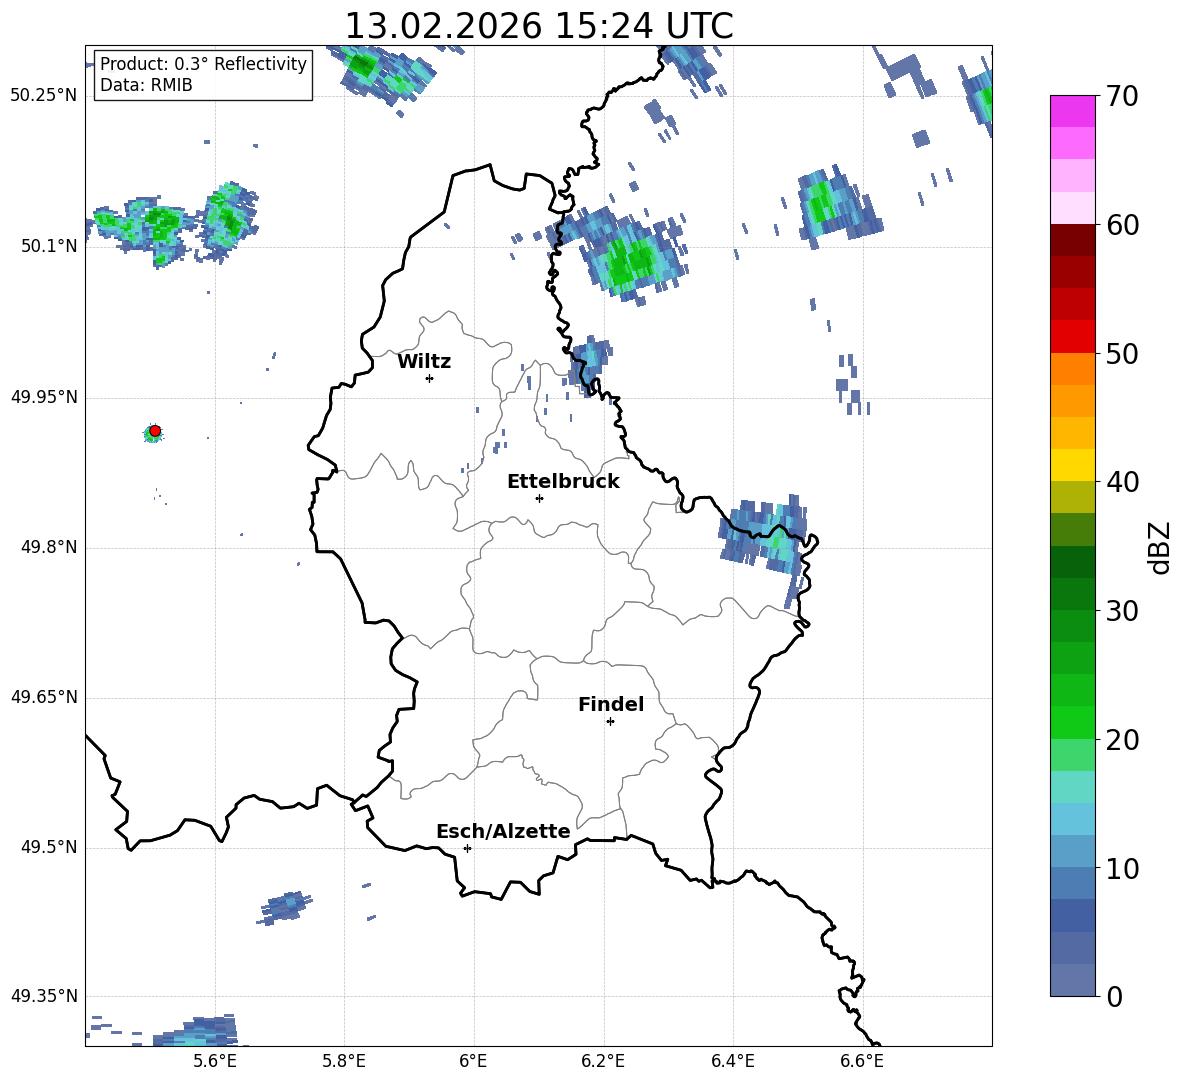Click the 60 tick label on the colorbar
The width and height of the screenshot is (1184, 1081).
point(1122,225)
